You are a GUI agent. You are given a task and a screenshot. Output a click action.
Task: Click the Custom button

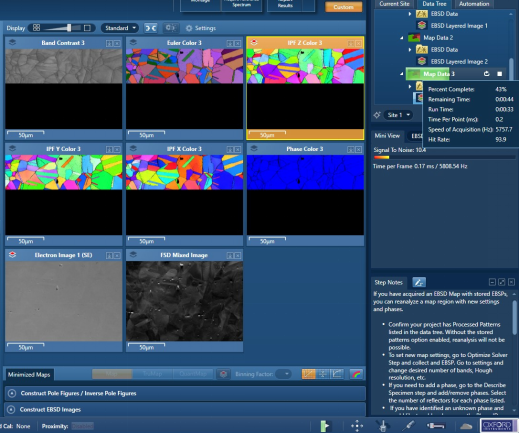[x=343, y=7]
